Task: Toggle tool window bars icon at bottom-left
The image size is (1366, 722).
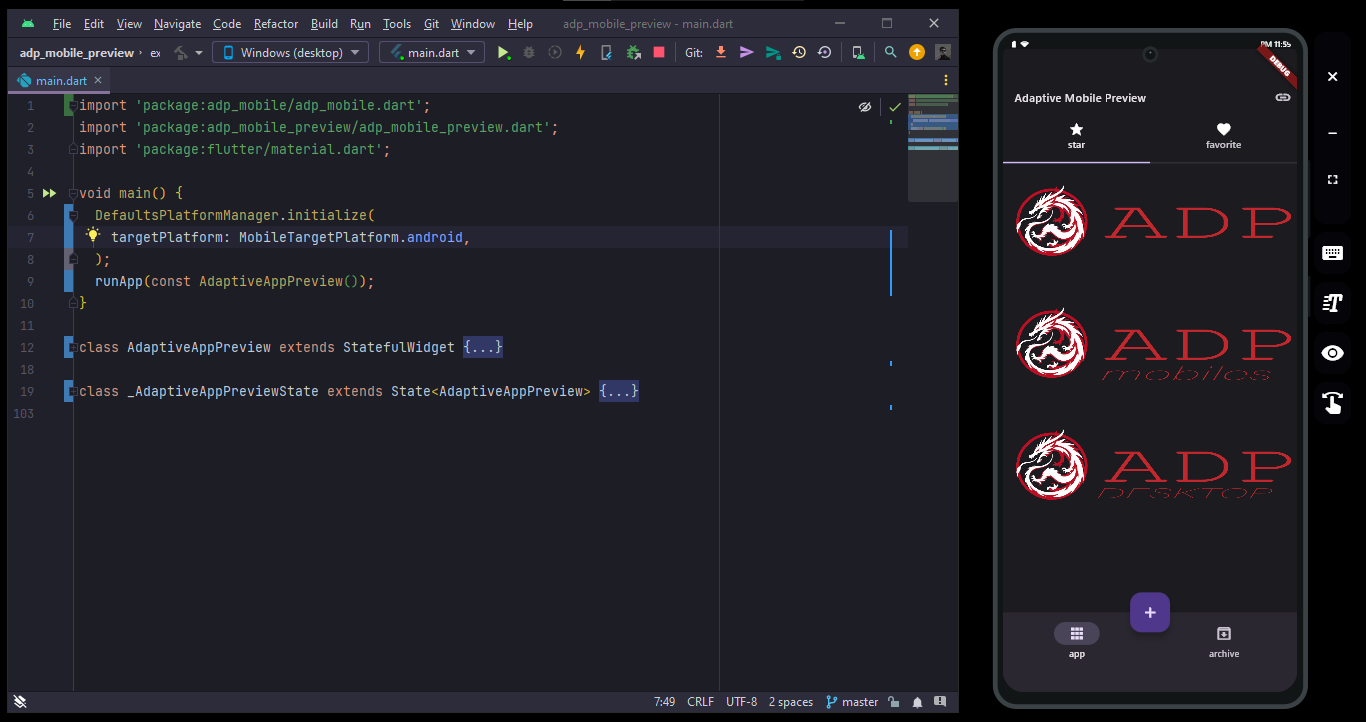Action: 20,702
